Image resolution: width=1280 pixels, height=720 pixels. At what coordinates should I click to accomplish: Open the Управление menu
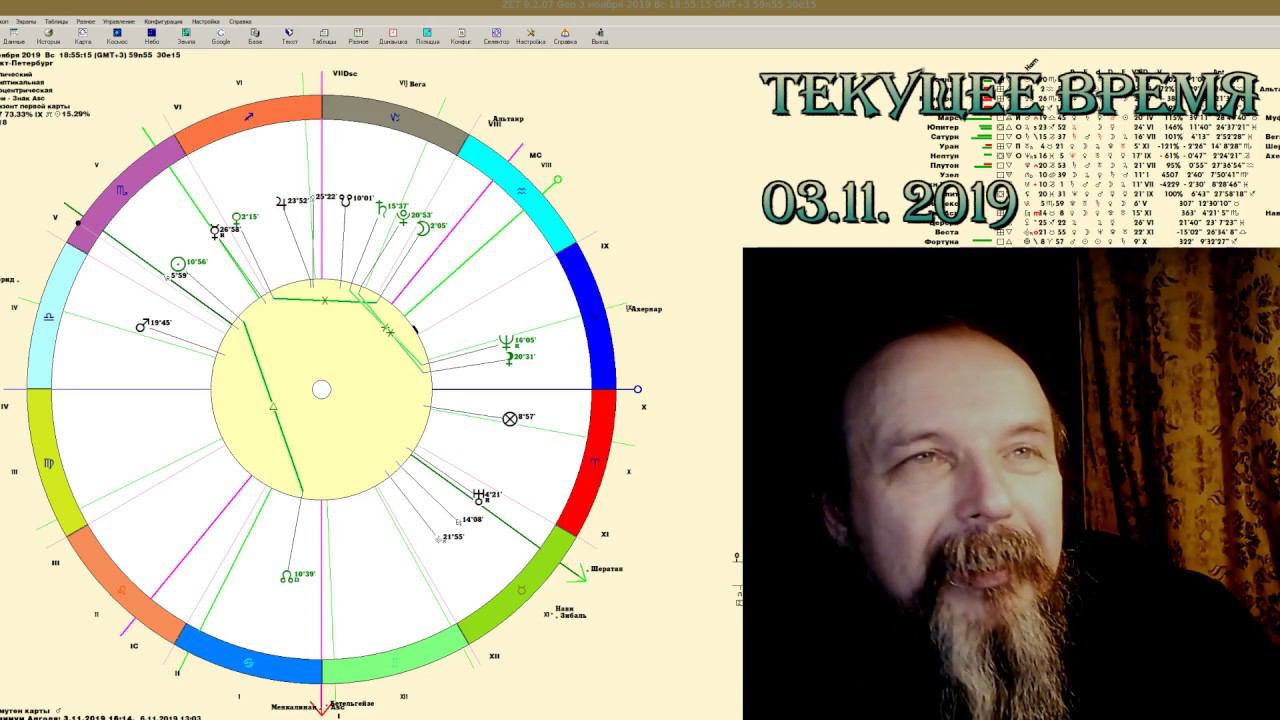(x=119, y=21)
